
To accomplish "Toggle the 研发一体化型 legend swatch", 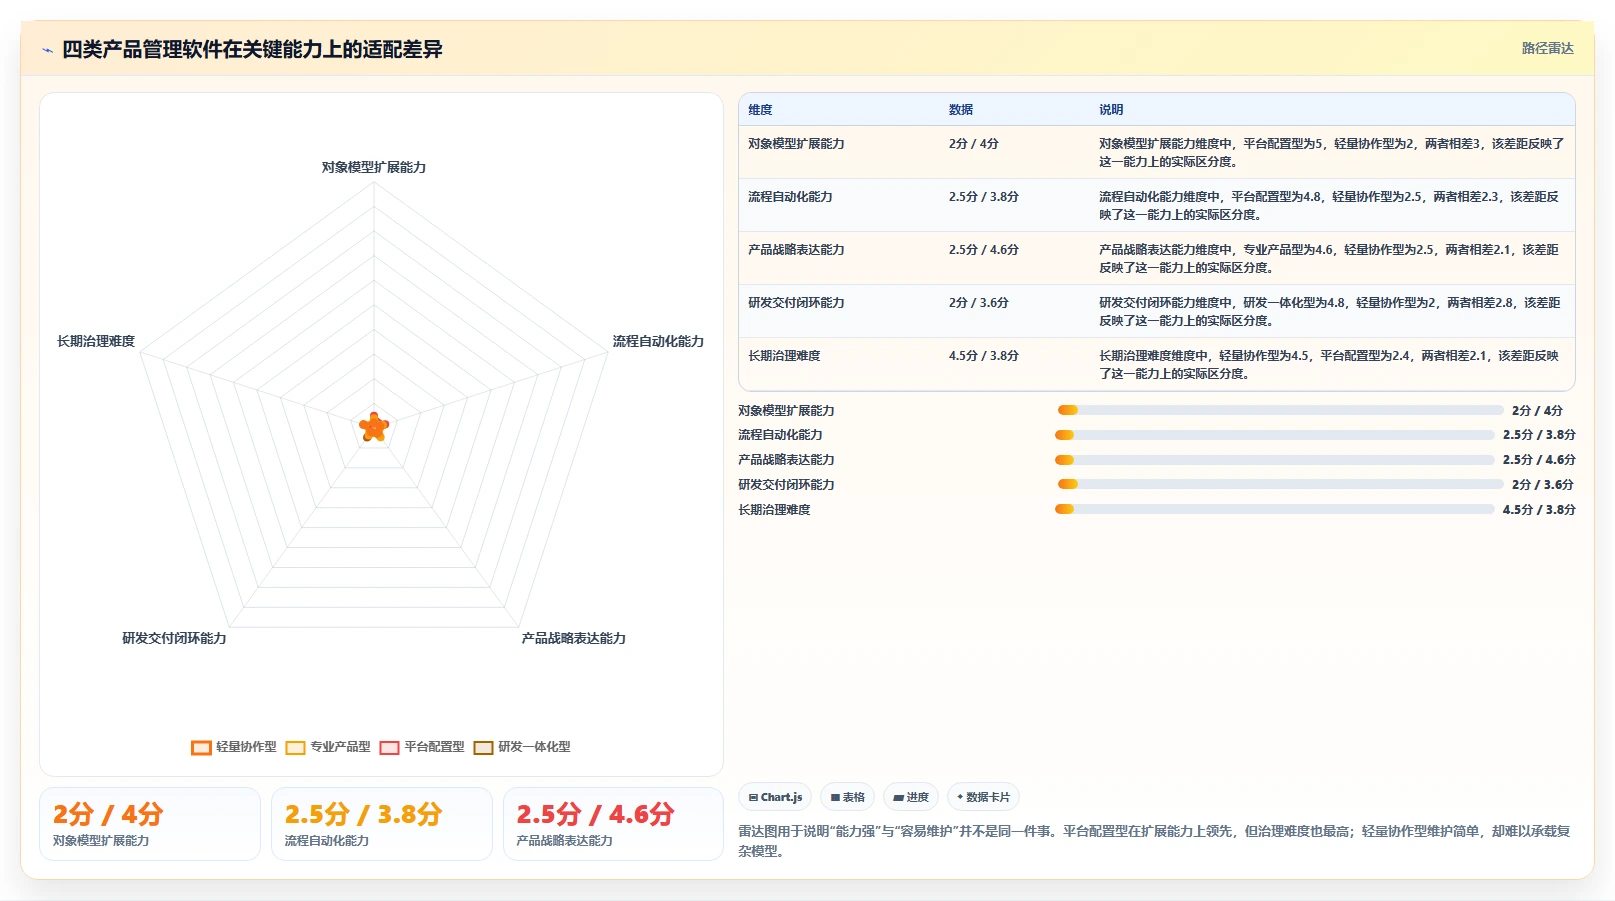I will [483, 747].
